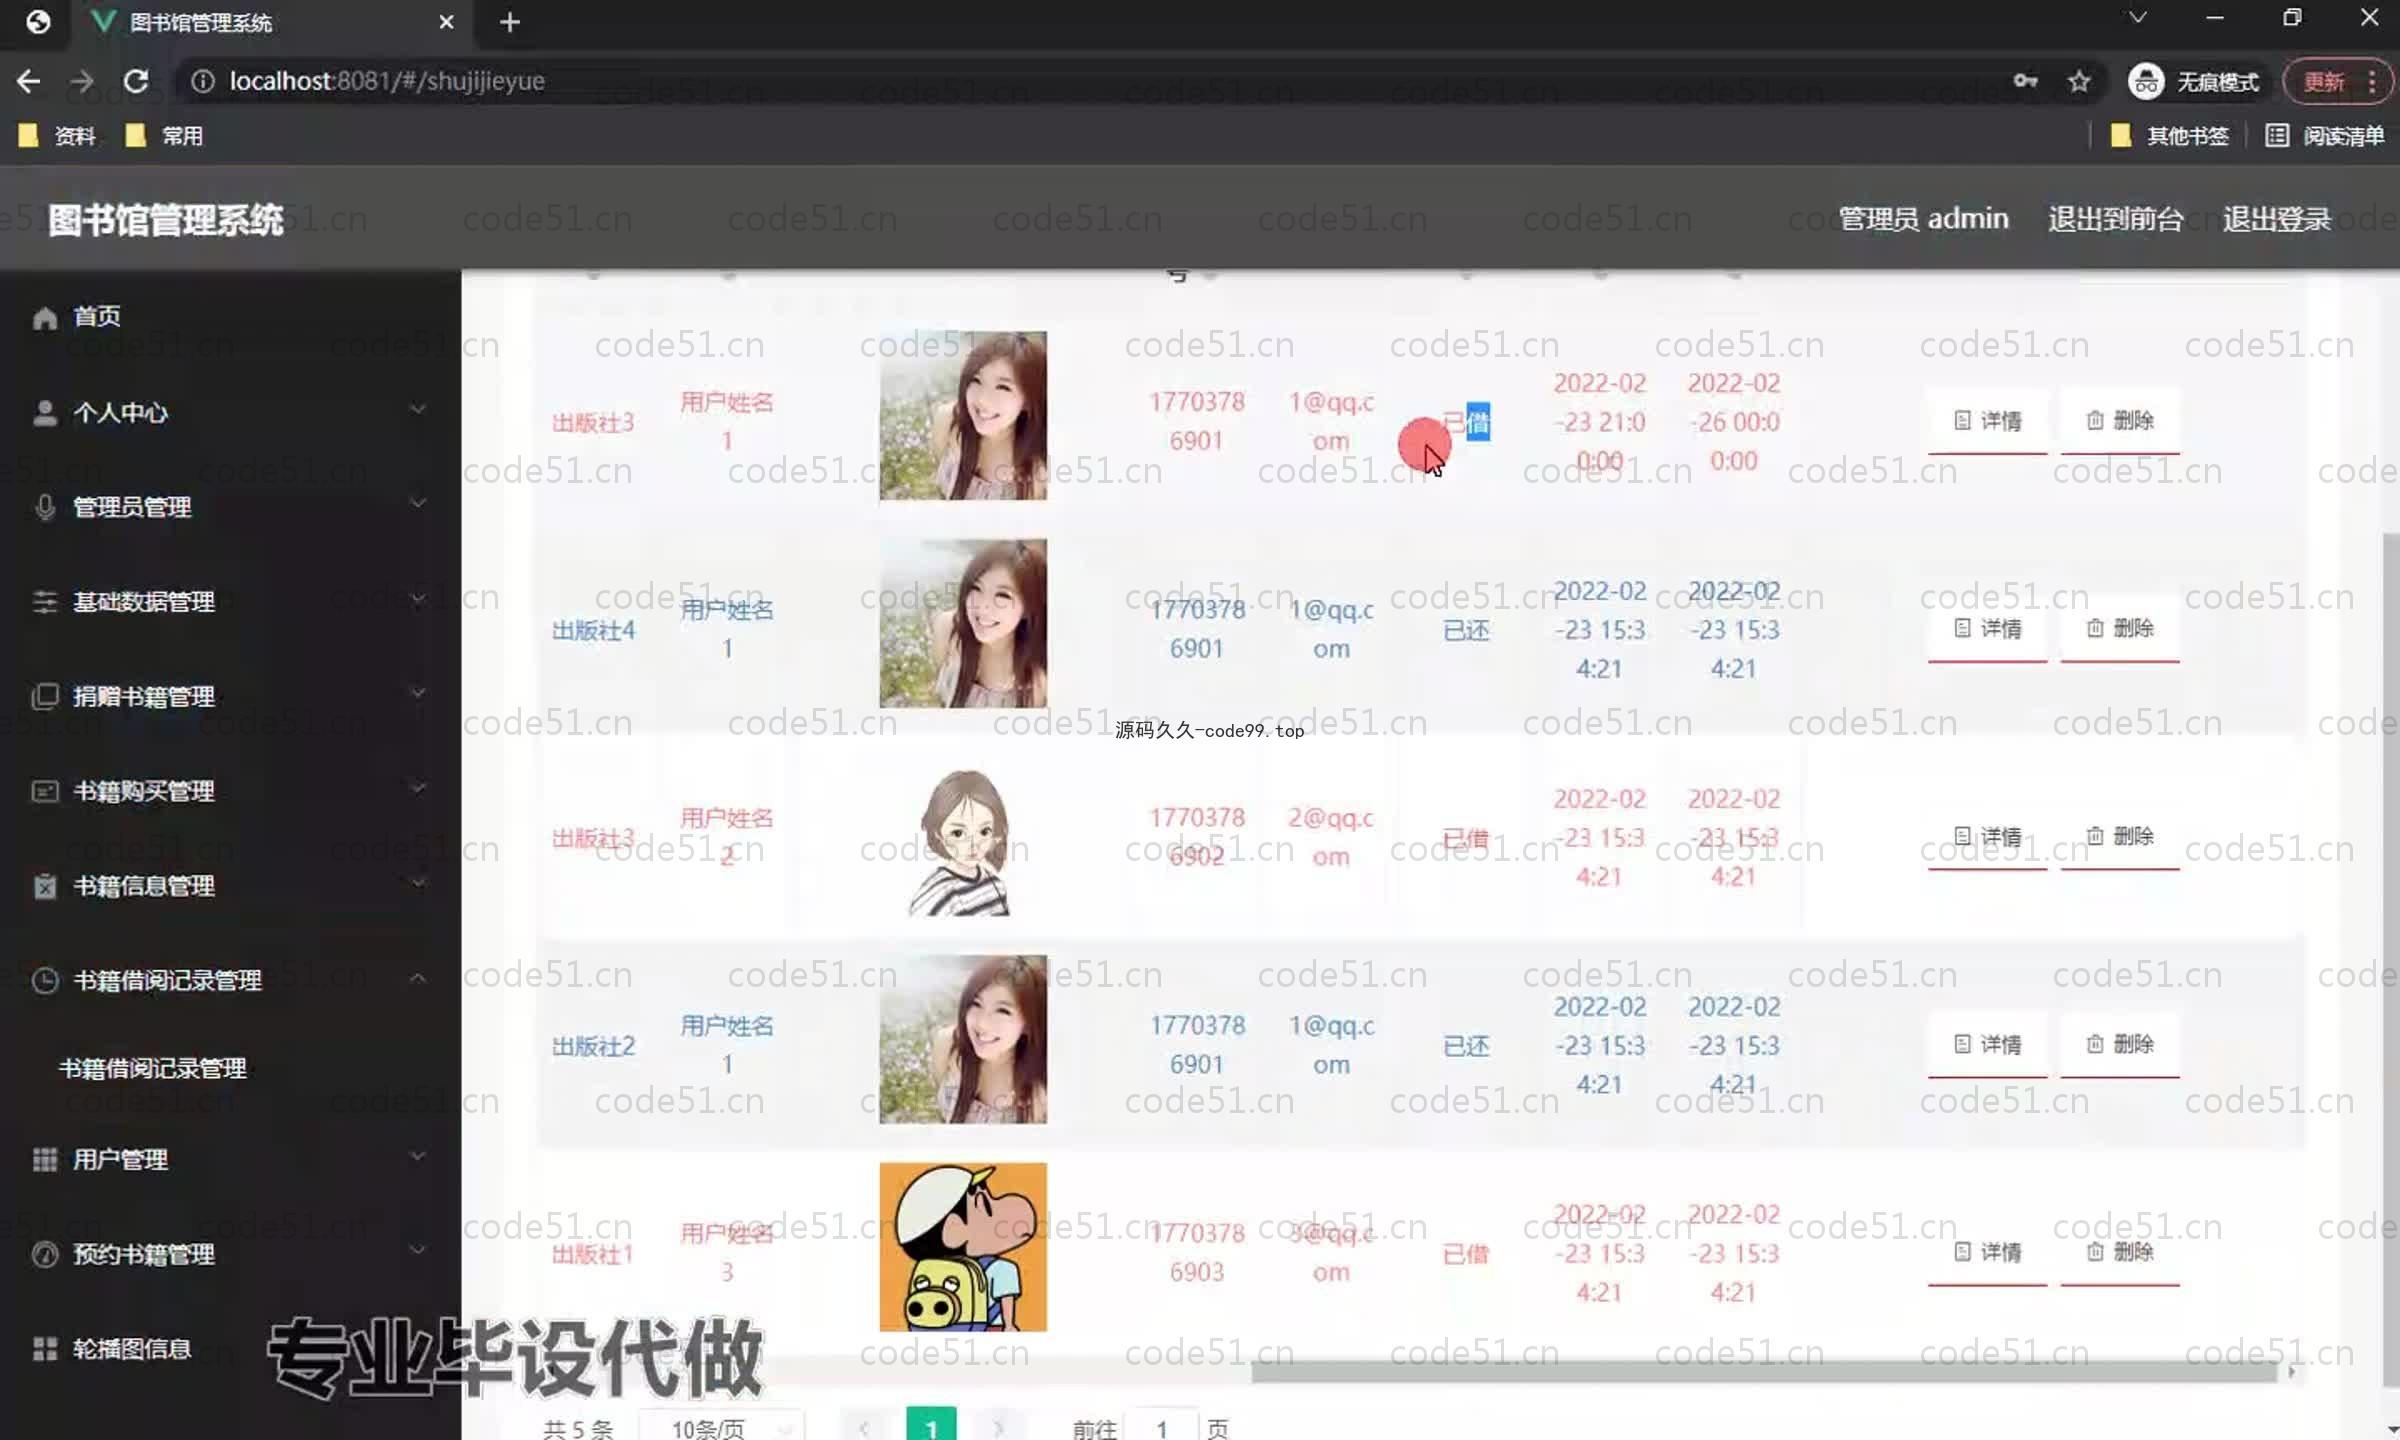
Task: Expand the 书籍信息管理 chevron
Action: pos(418,881)
